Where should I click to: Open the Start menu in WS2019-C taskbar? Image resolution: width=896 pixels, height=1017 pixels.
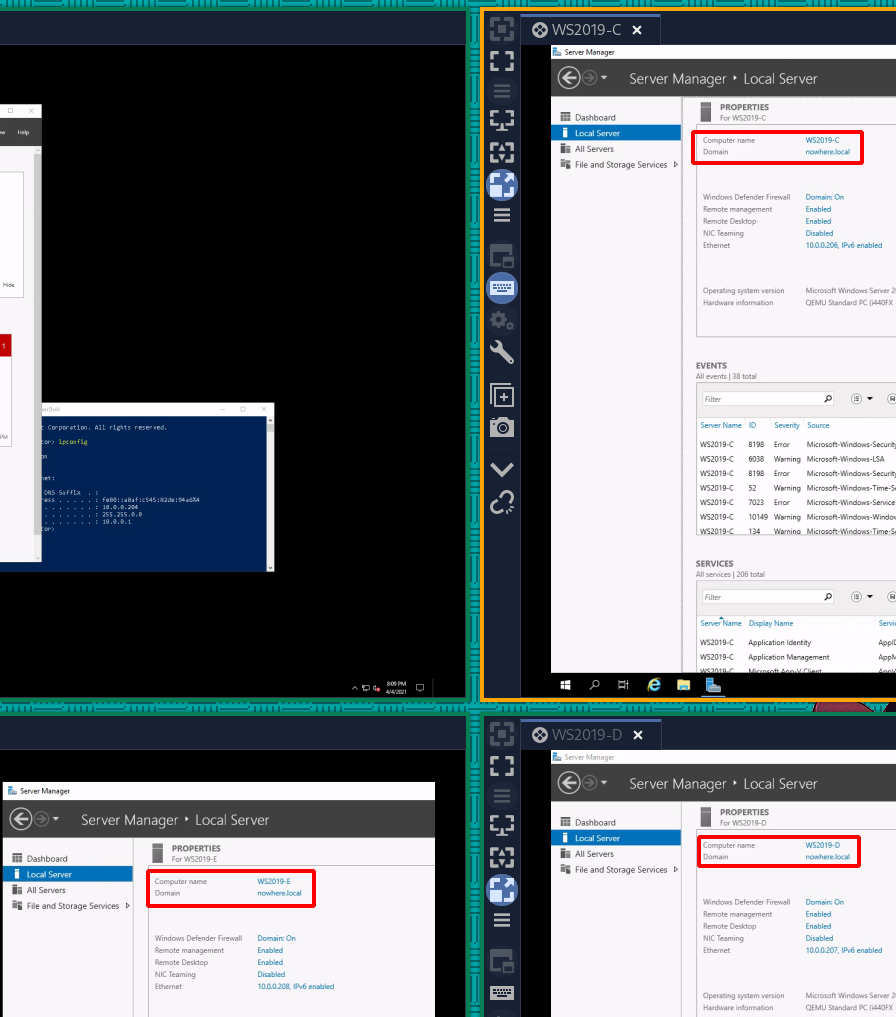(x=565, y=685)
